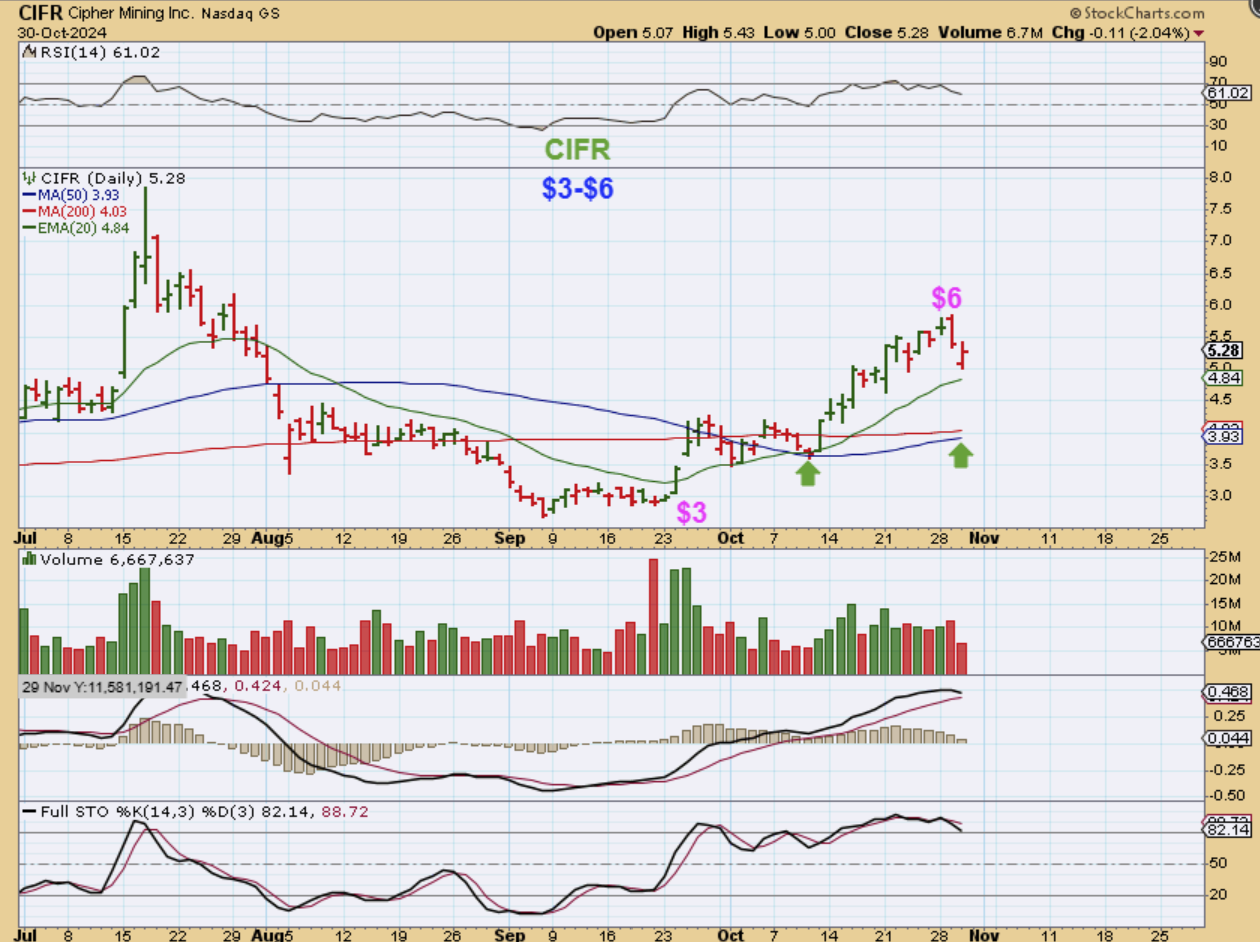Click the High 5.43 value

[x=721, y=32]
